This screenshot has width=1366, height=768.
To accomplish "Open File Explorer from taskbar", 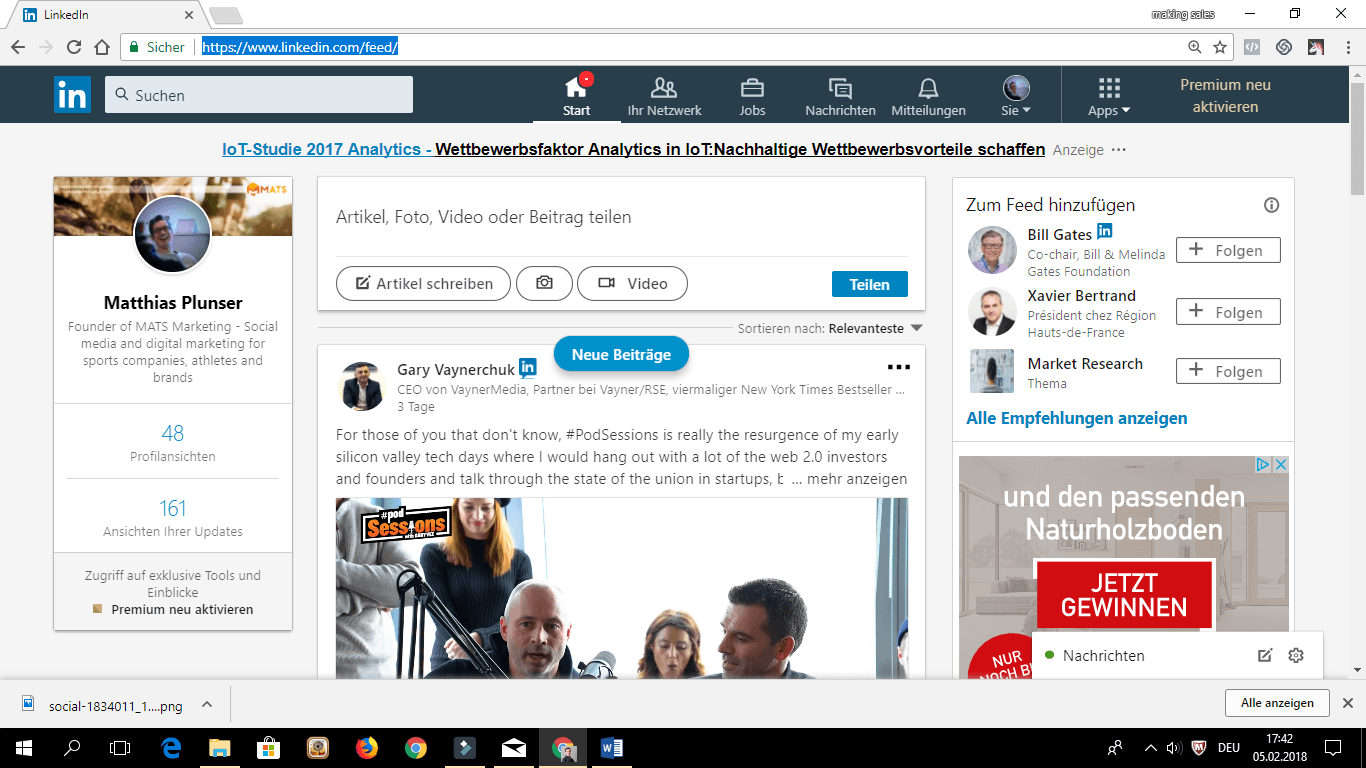I will pos(220,747).
